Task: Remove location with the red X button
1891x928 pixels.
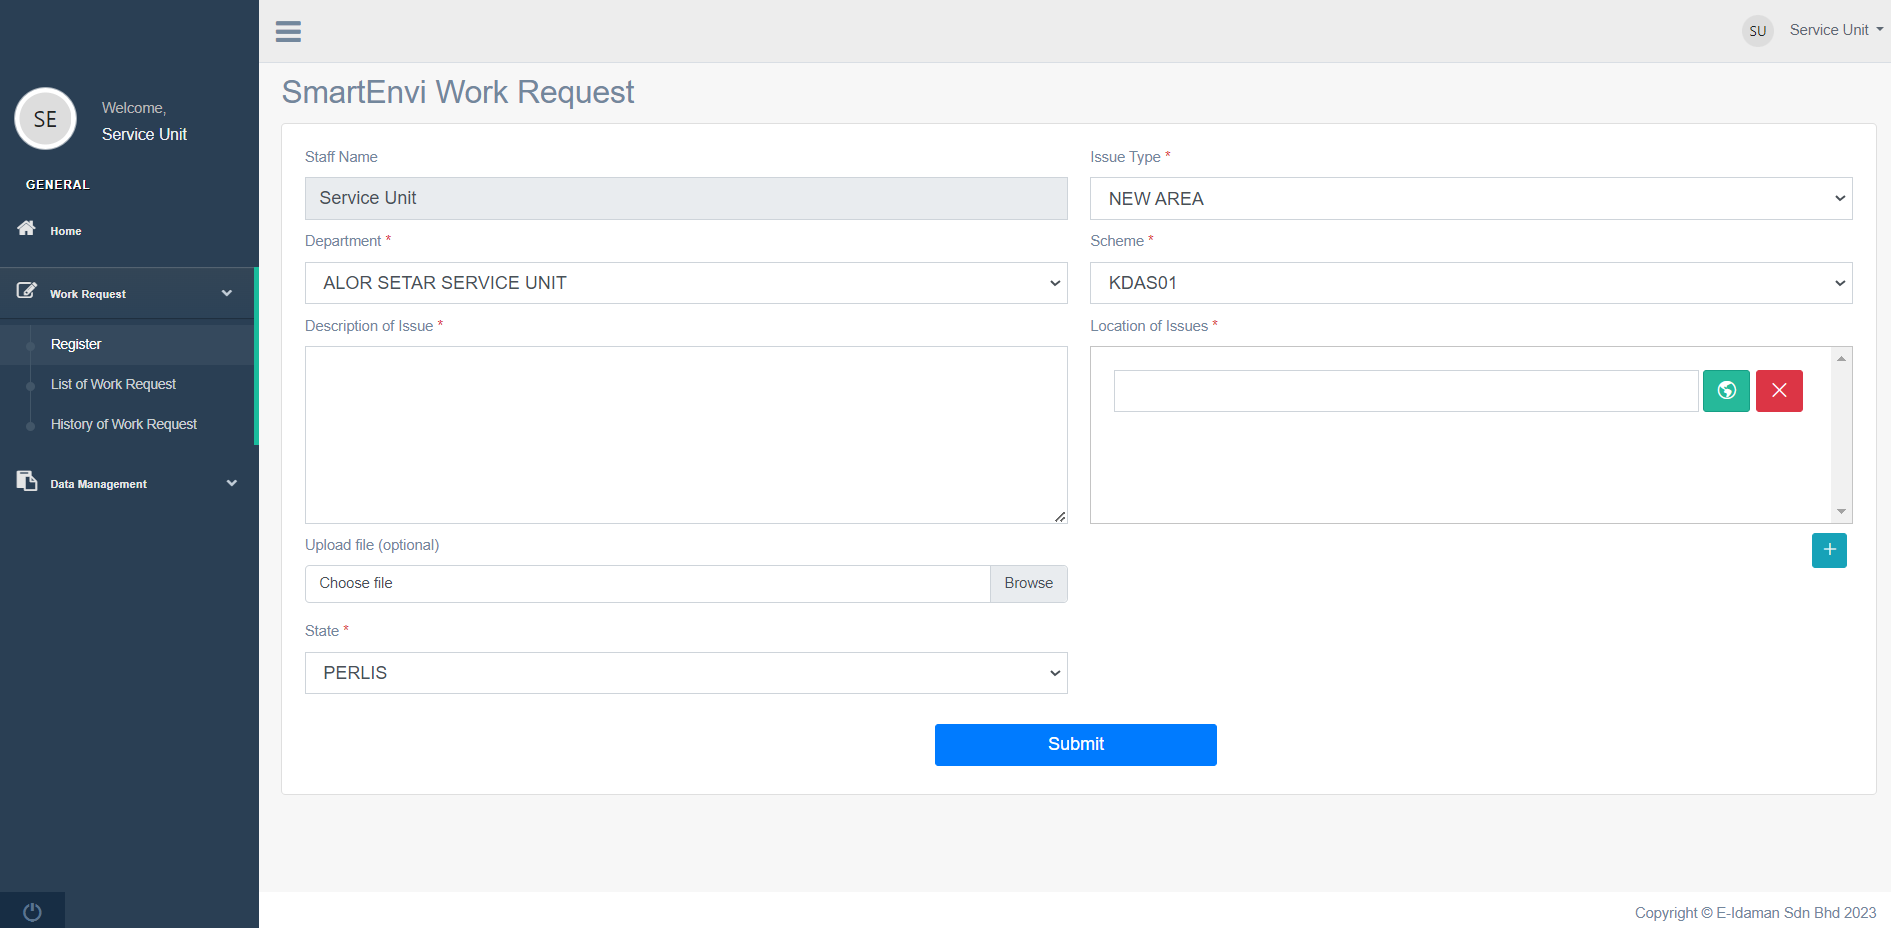Action: (1779, 391)
